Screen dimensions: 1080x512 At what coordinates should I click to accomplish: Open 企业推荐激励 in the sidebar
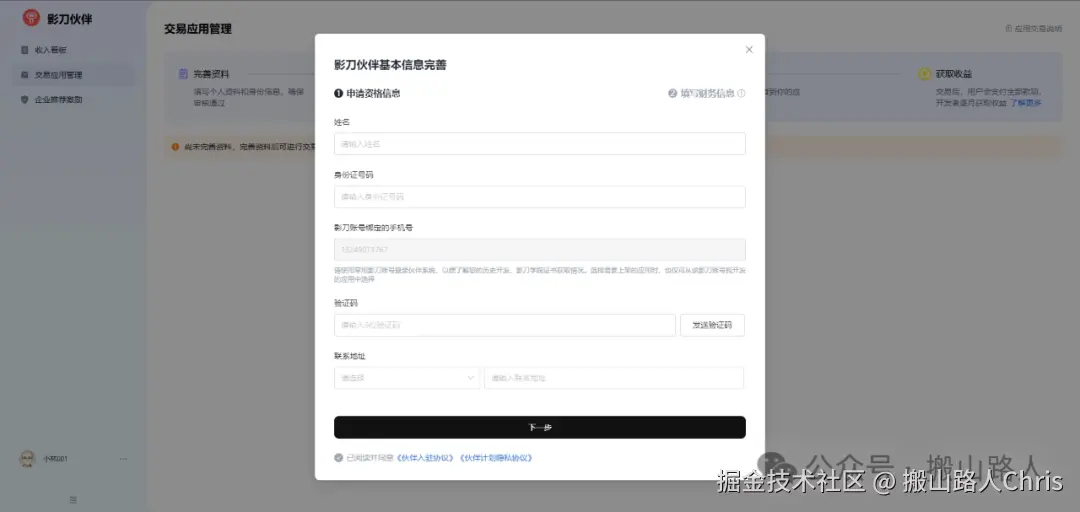coord(74,99)
